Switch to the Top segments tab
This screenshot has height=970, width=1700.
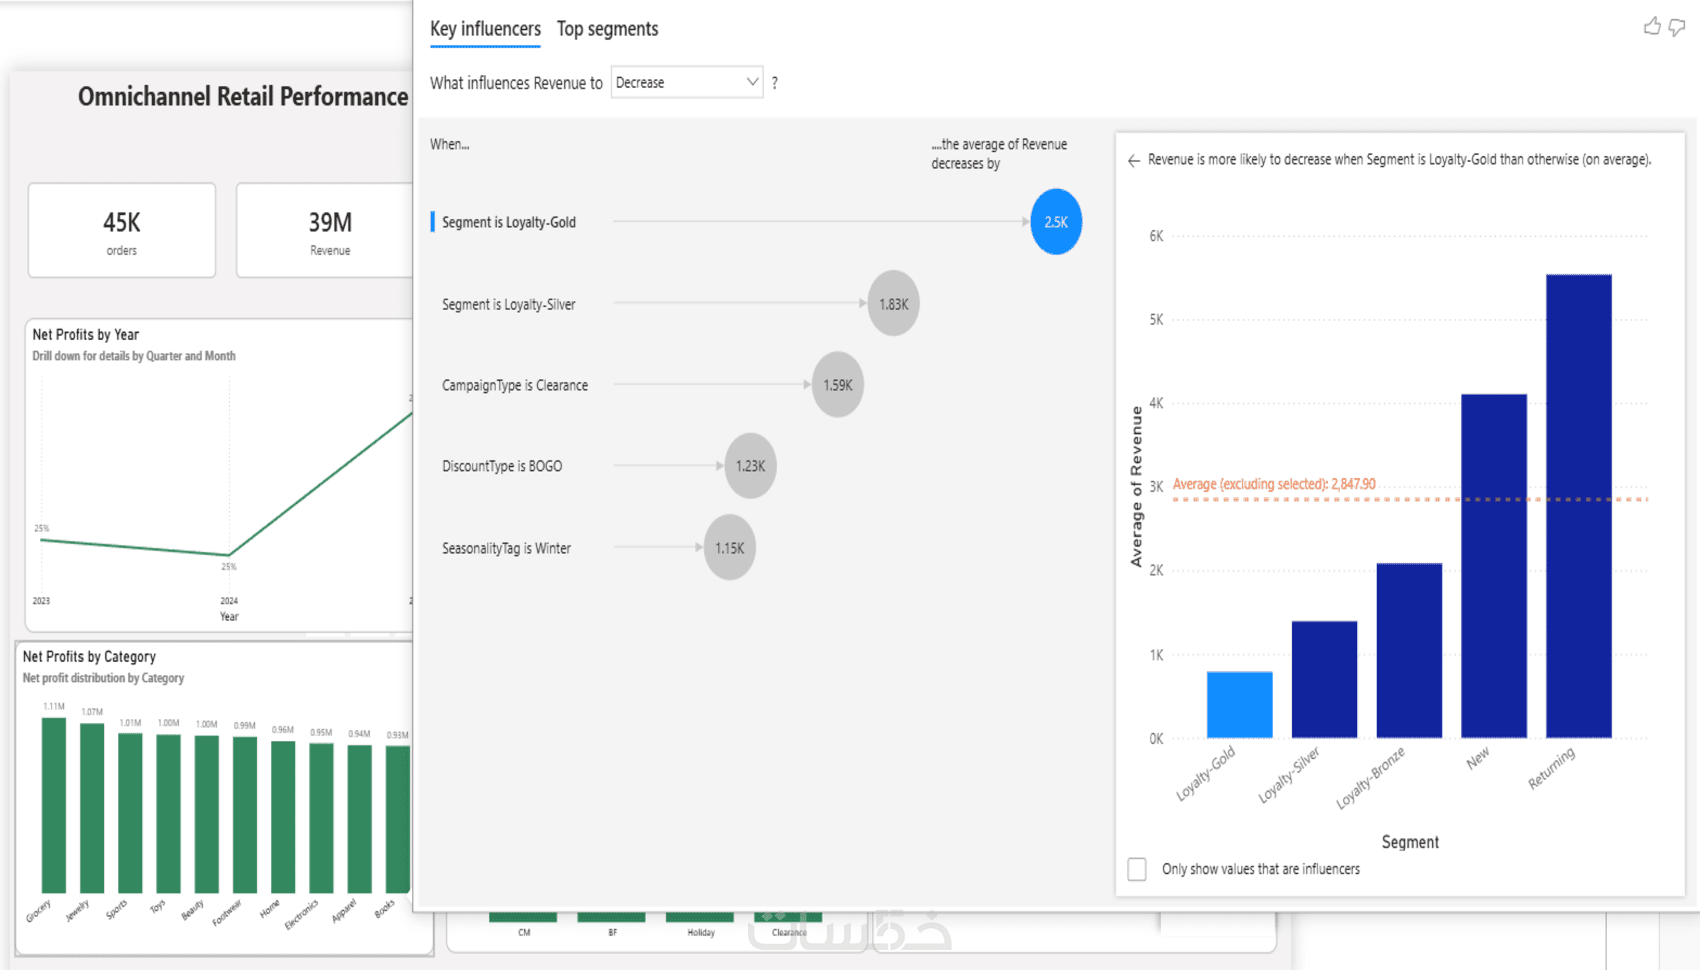607,29
